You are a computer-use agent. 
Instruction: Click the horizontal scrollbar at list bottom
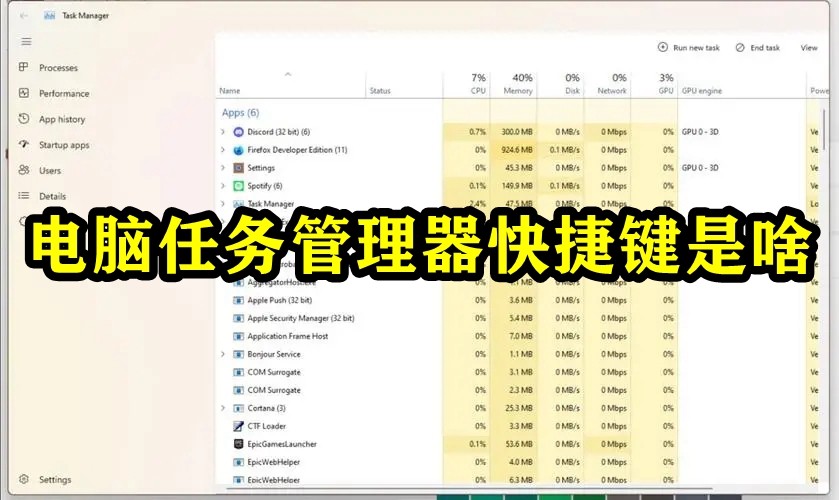471,488
